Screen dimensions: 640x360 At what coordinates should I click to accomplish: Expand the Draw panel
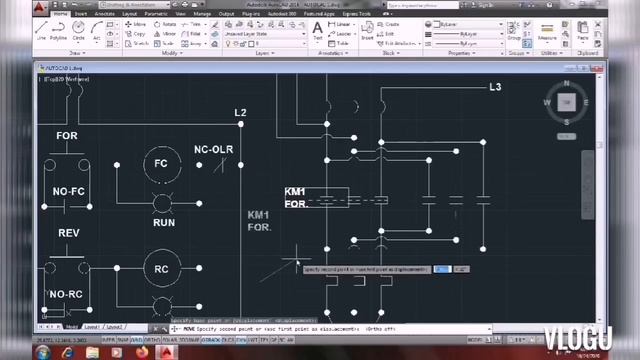click(78, 53)
